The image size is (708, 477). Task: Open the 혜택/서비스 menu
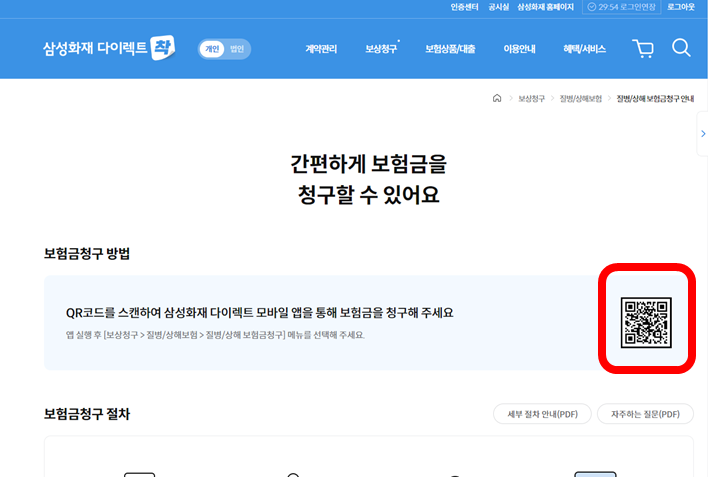[x=584, y=49]
